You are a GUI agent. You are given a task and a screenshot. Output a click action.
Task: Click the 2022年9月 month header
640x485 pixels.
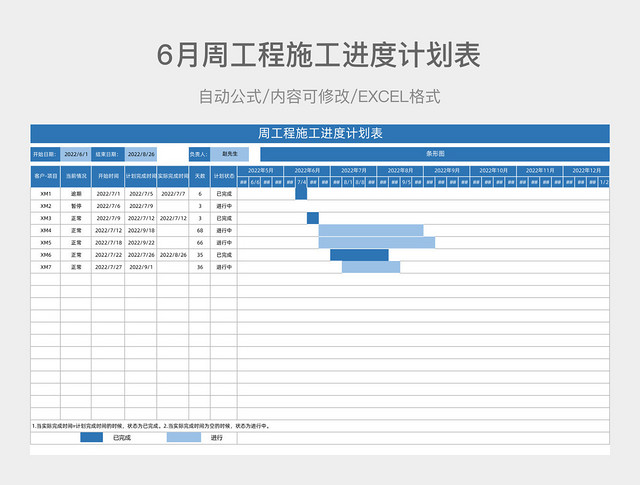tap(447, 171)
